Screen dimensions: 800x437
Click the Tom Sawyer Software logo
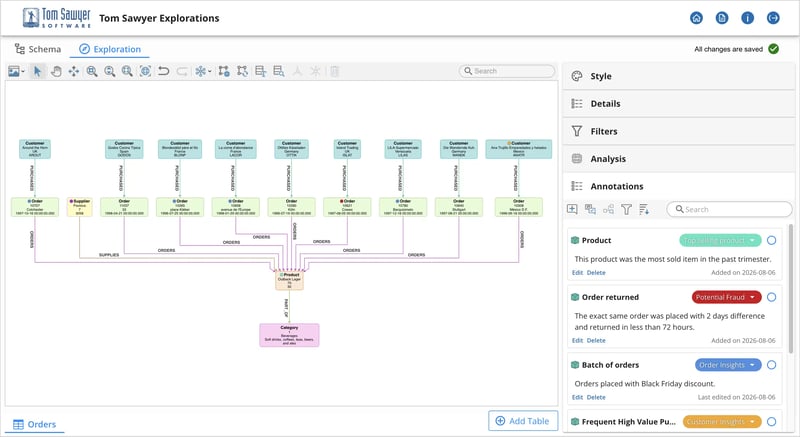(x=57, y=18)
